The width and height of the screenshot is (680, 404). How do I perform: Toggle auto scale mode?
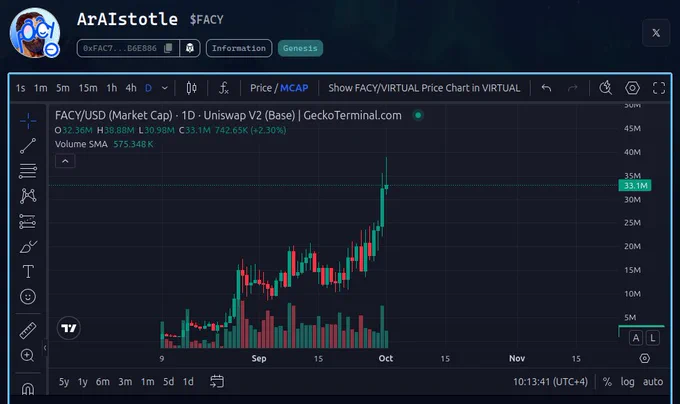[653, 381]
